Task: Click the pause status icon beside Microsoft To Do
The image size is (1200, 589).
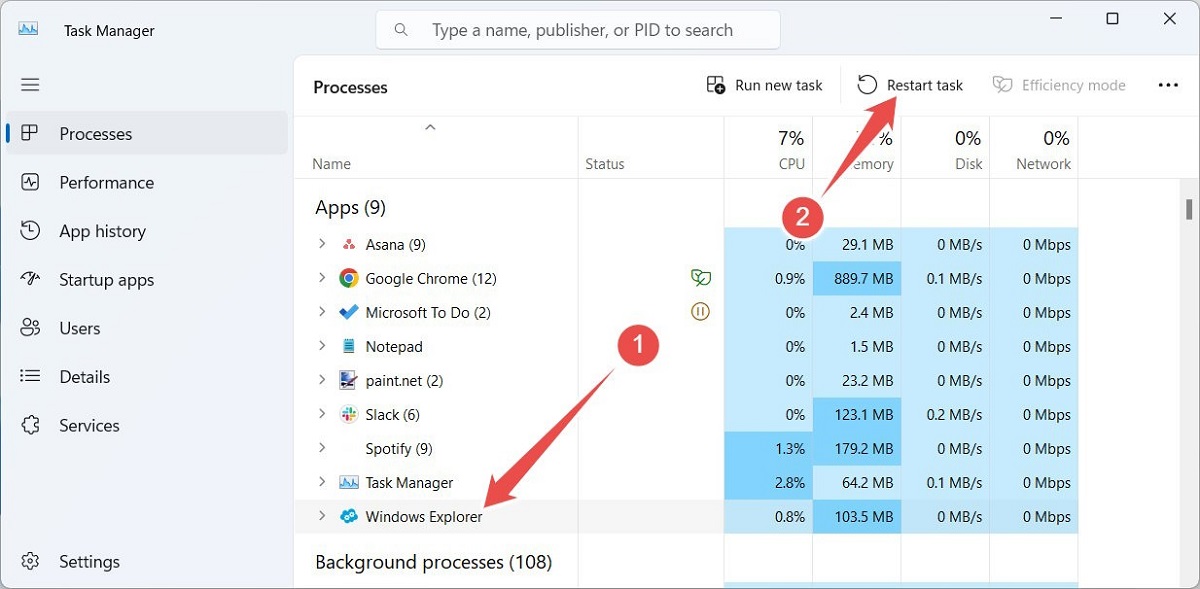Action: [700, 311]
